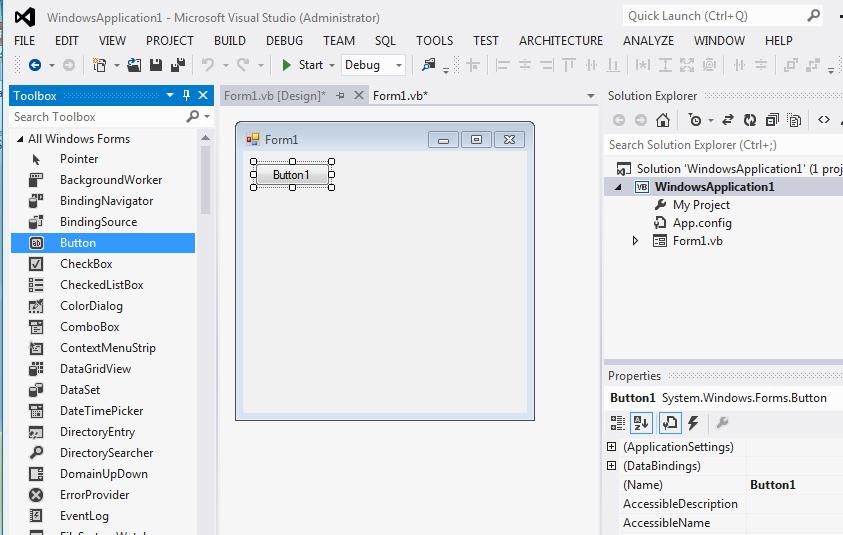Screen dimensions: 843x535
Task: Click the Show All Files icon
Action: pos(794,120)
